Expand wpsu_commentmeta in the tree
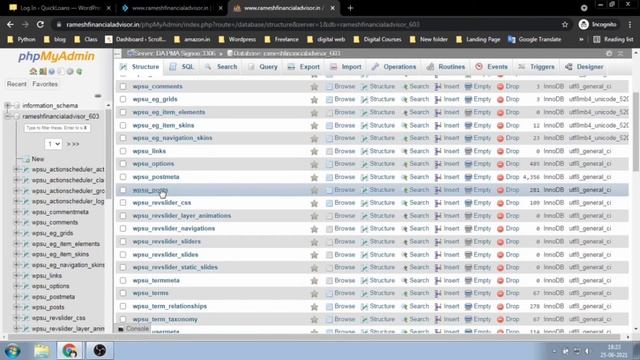 (x=17, y=212)
